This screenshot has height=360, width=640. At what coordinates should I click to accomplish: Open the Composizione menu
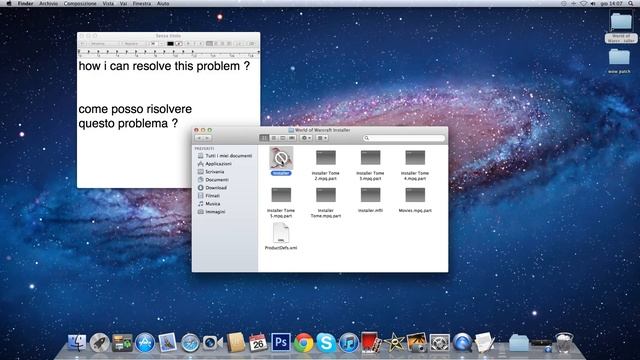[80, 3]
